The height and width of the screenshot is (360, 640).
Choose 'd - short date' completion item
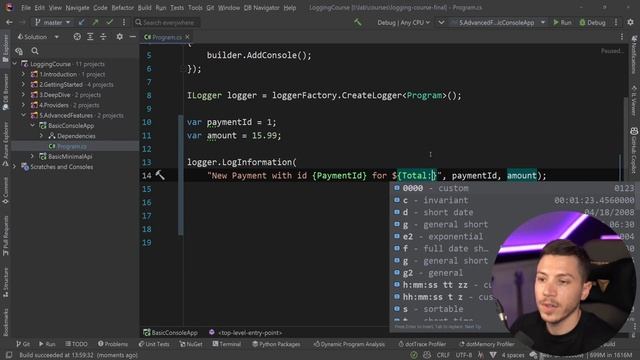(513, 212)
